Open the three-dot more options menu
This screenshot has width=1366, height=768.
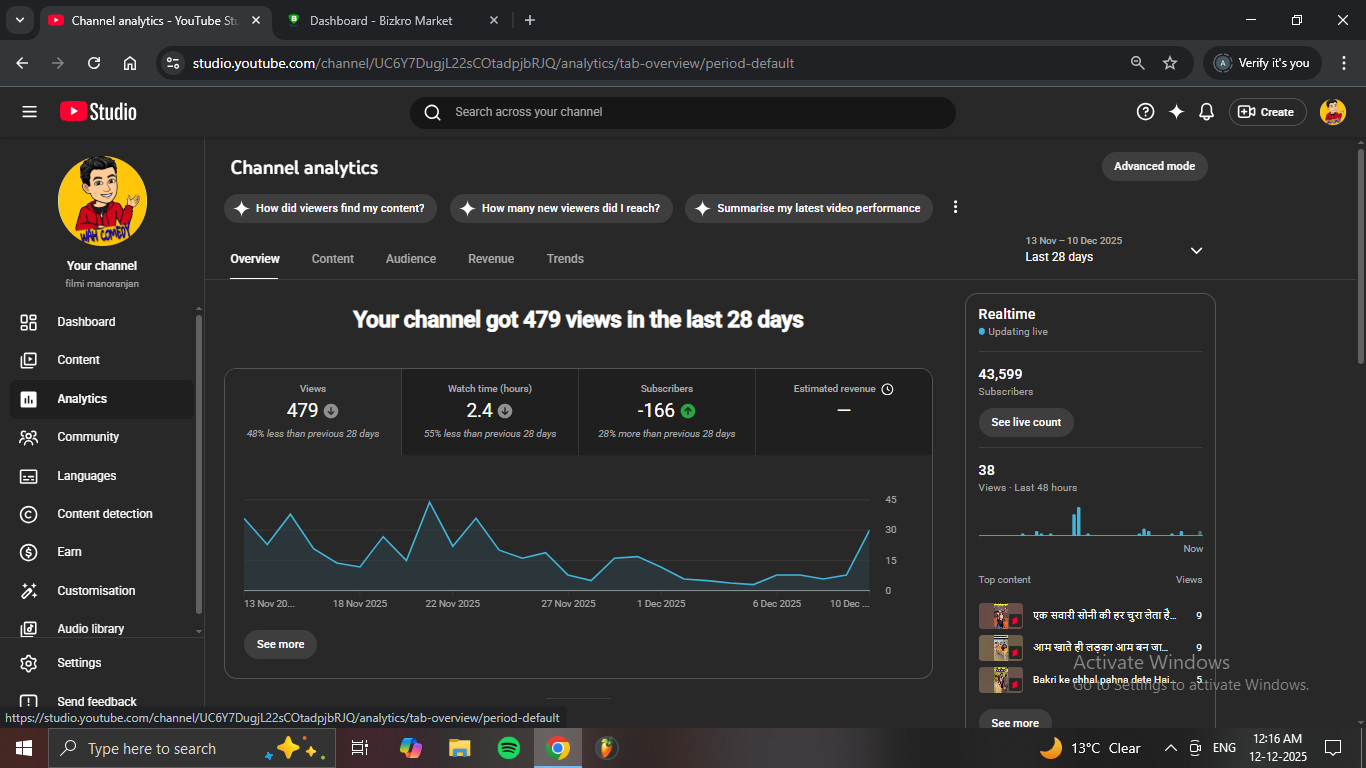click(955, 207)
